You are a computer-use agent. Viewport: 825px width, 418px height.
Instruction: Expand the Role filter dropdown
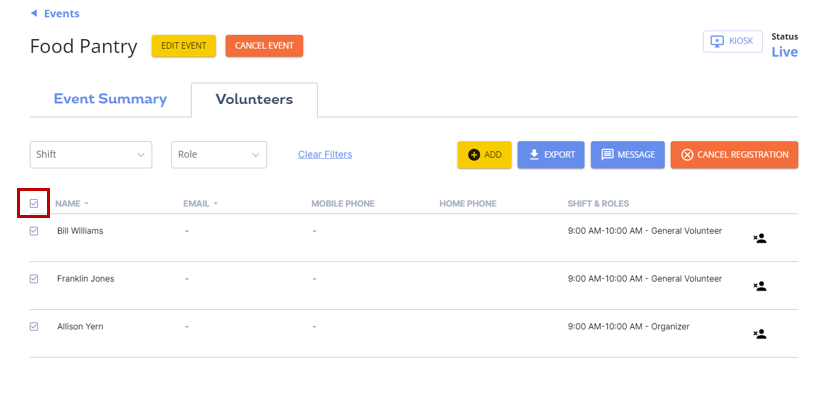pos(218,155)
